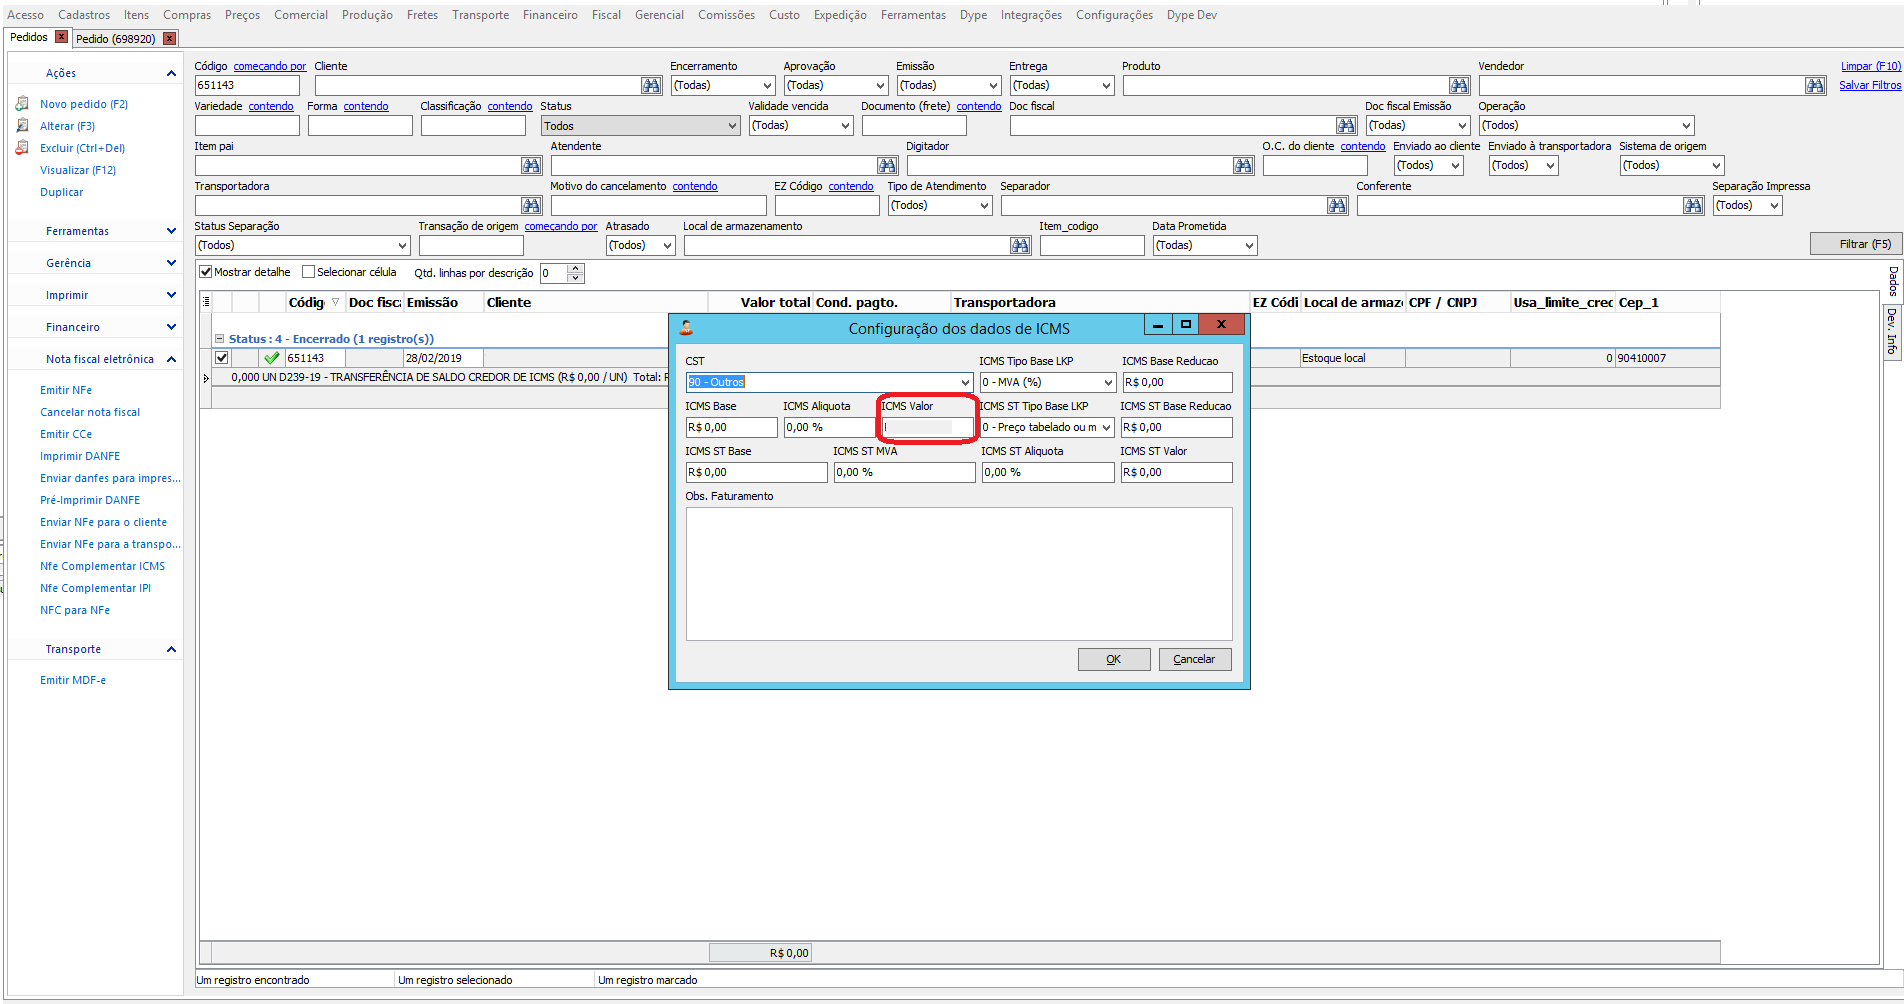Expand the detail row arrow for D239-19

[206, 378]
